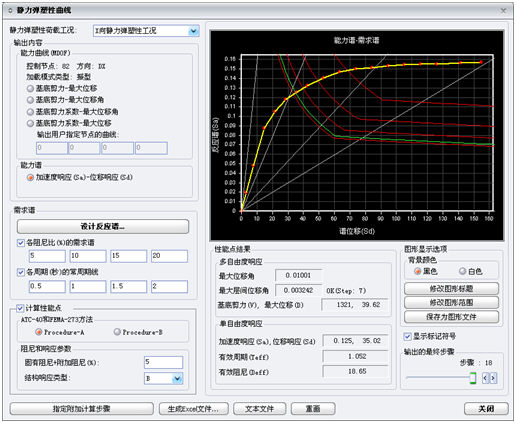Click the 固有阻尼+附加阻尼 input field
516x423 pixels.
tap(164, 362)
